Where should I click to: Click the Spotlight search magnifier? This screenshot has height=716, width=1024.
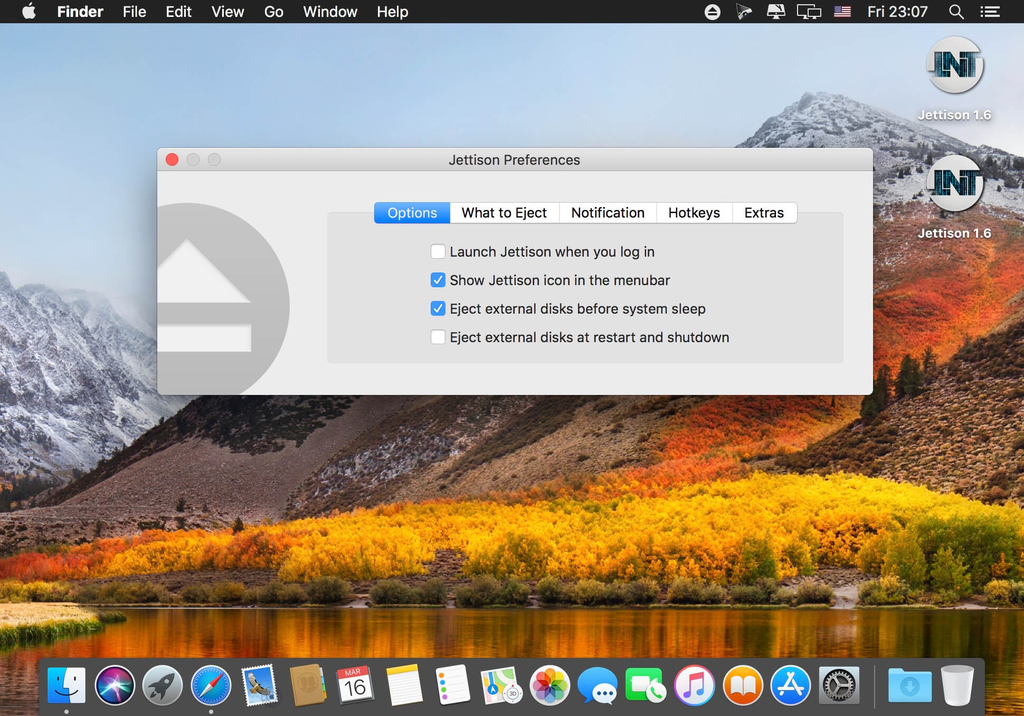point(956,12)
